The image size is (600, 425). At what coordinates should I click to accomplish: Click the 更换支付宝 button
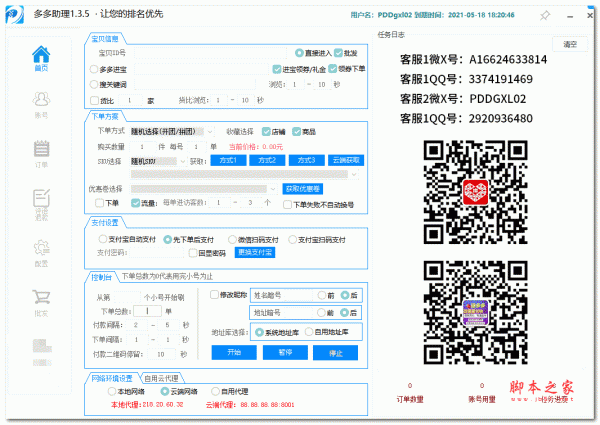[255, 252]
